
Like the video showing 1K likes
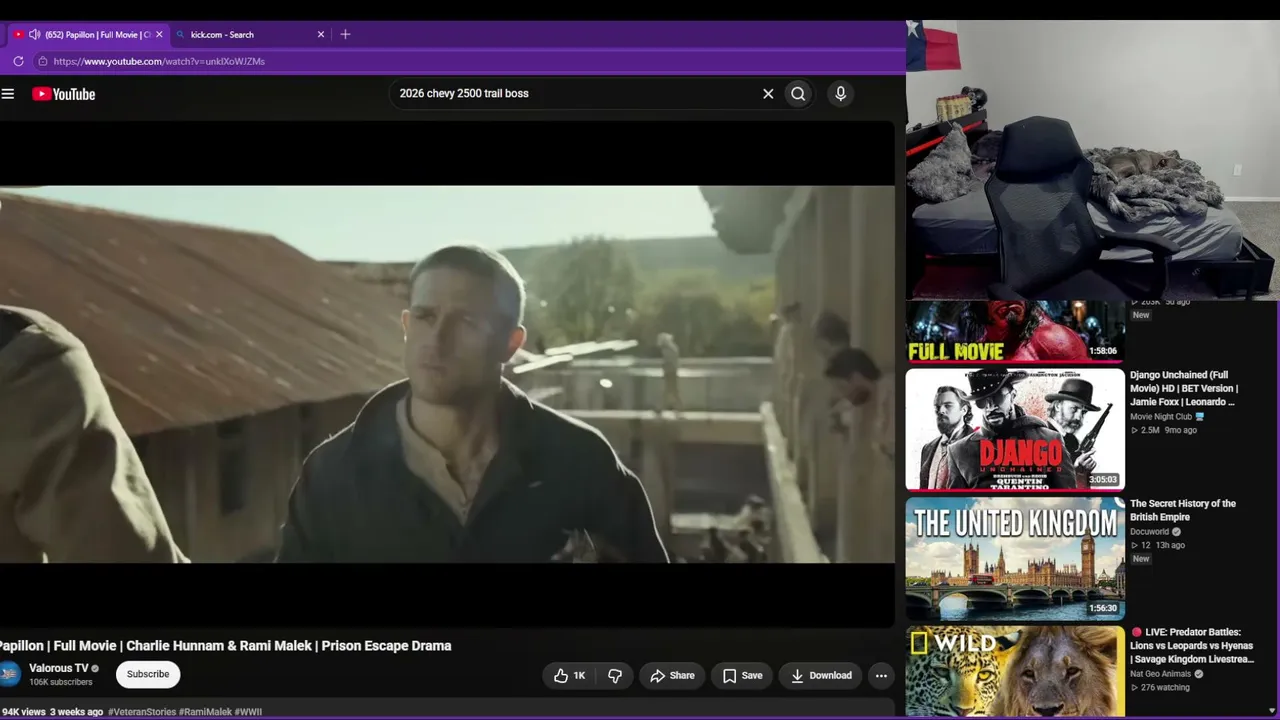coord(569,676)
